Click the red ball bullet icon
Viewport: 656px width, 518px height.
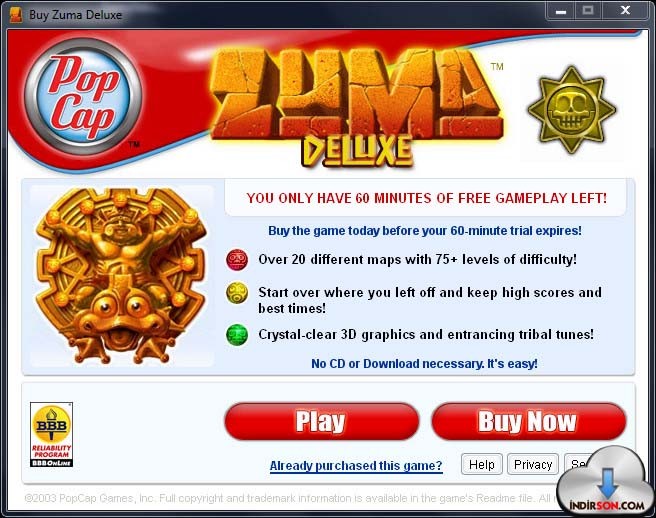tap(237, 259)
